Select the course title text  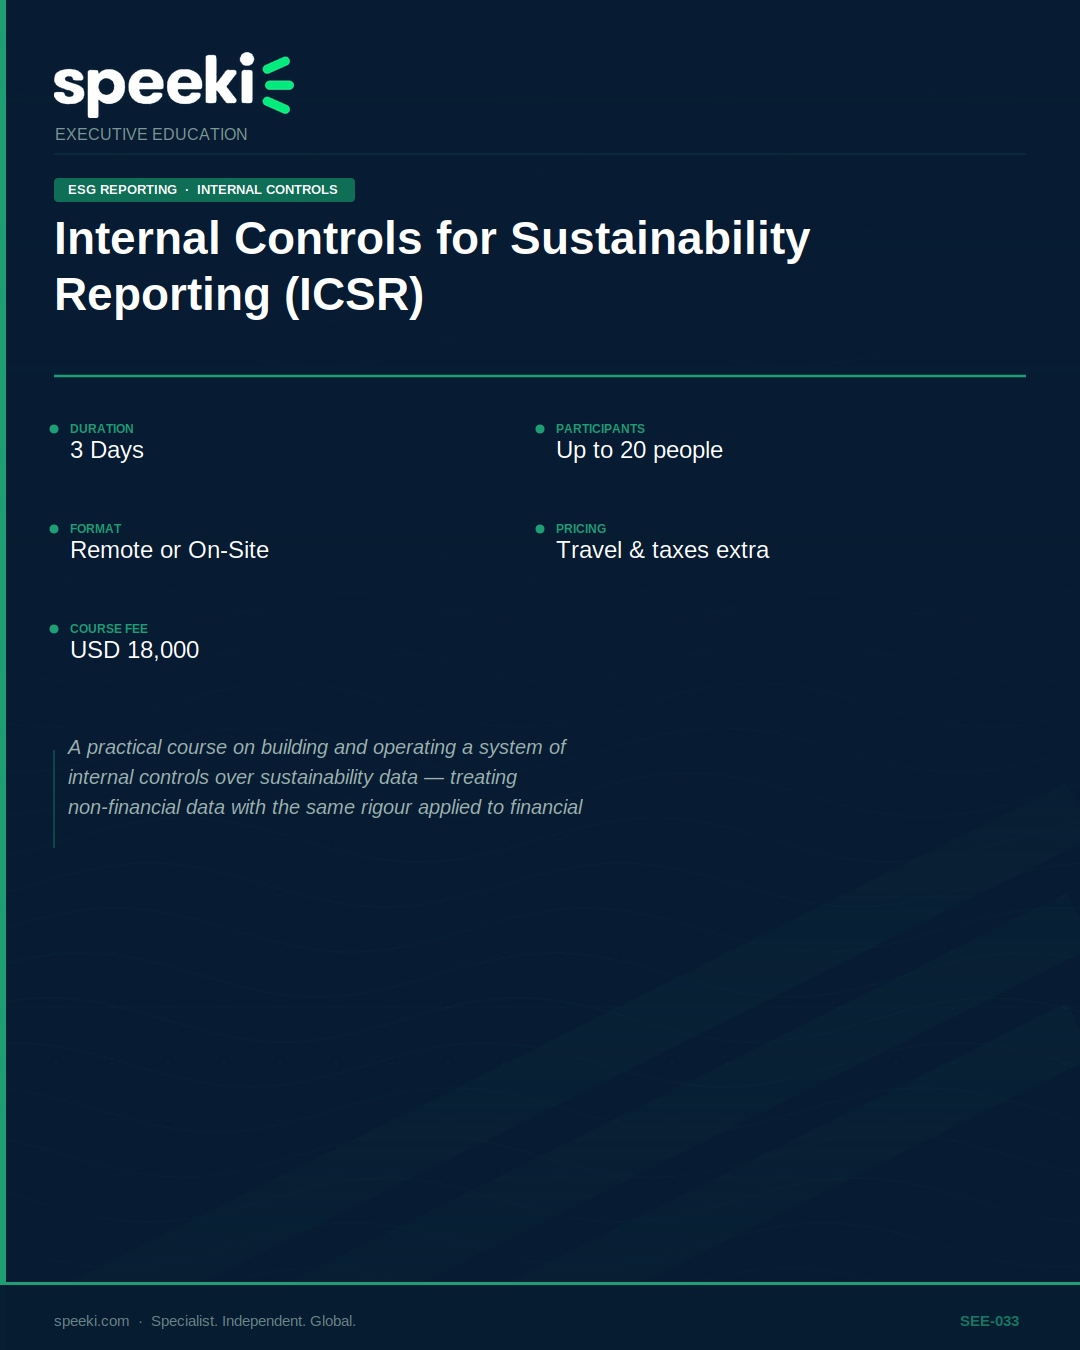click(x=432, y=266)
